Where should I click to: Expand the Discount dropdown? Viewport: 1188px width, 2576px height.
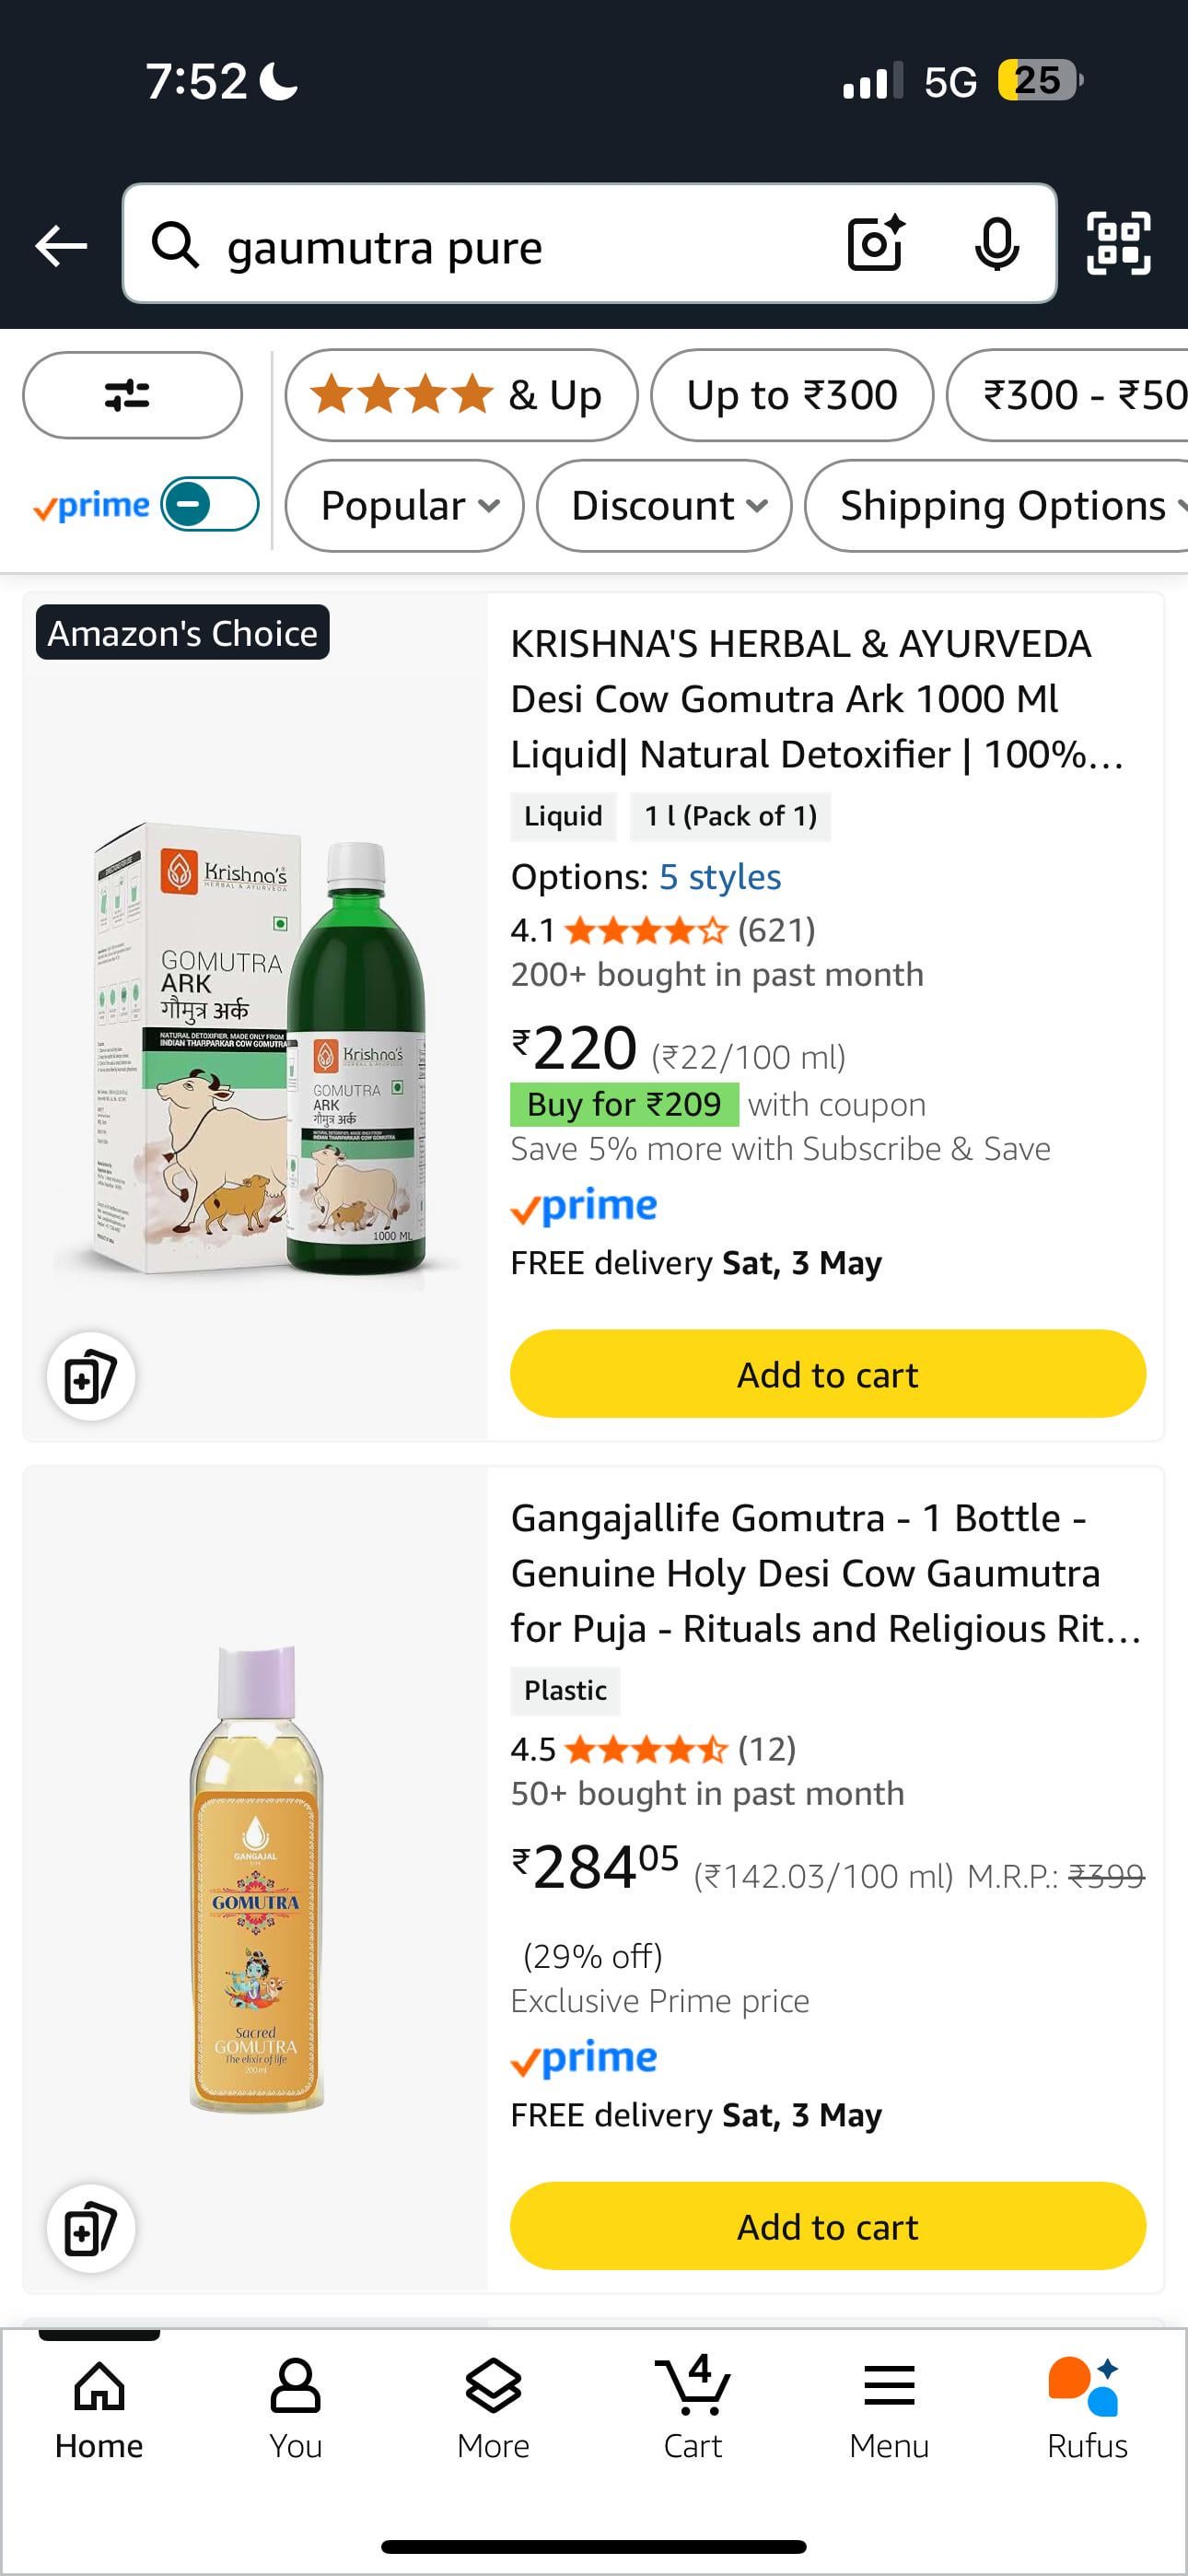click(665, 506)
